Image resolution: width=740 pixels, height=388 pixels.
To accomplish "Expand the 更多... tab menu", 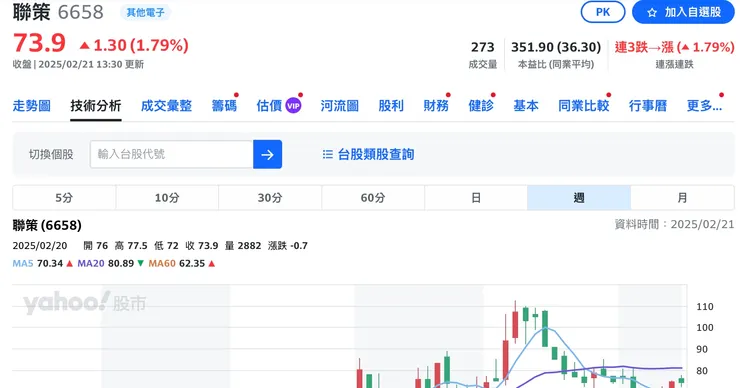I will 704,106.
